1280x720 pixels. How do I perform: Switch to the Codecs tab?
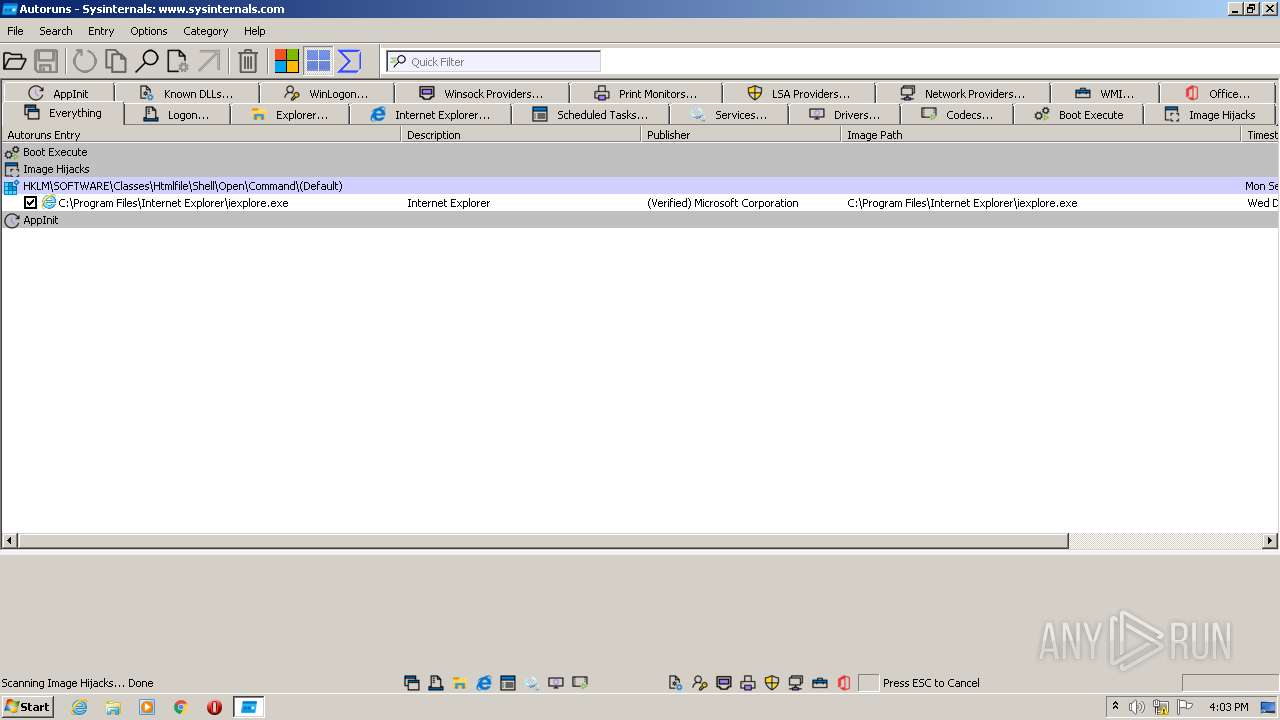[x=957, y=115]
